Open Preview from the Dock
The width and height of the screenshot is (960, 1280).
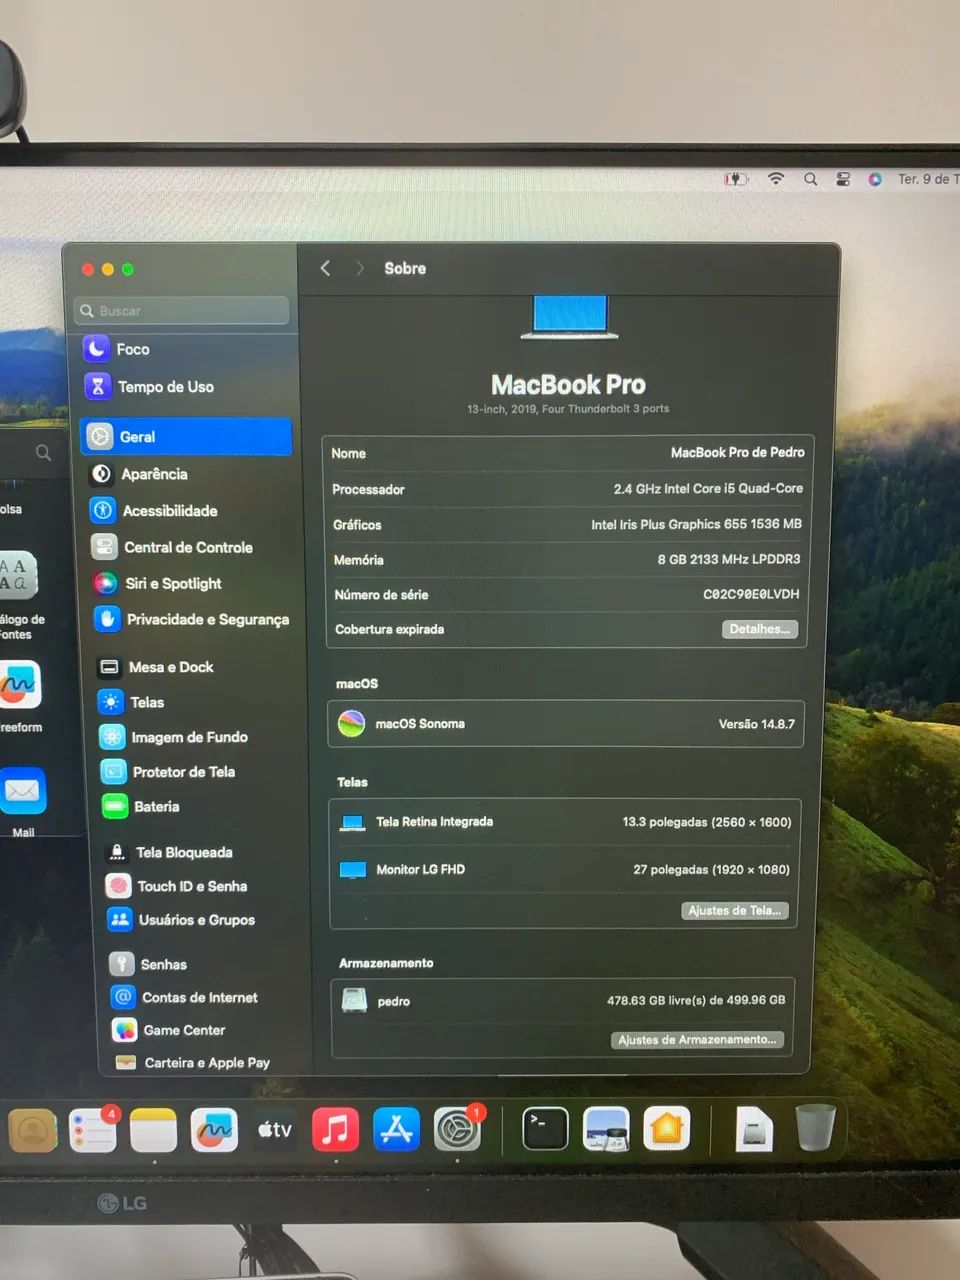click(606, 1129)
